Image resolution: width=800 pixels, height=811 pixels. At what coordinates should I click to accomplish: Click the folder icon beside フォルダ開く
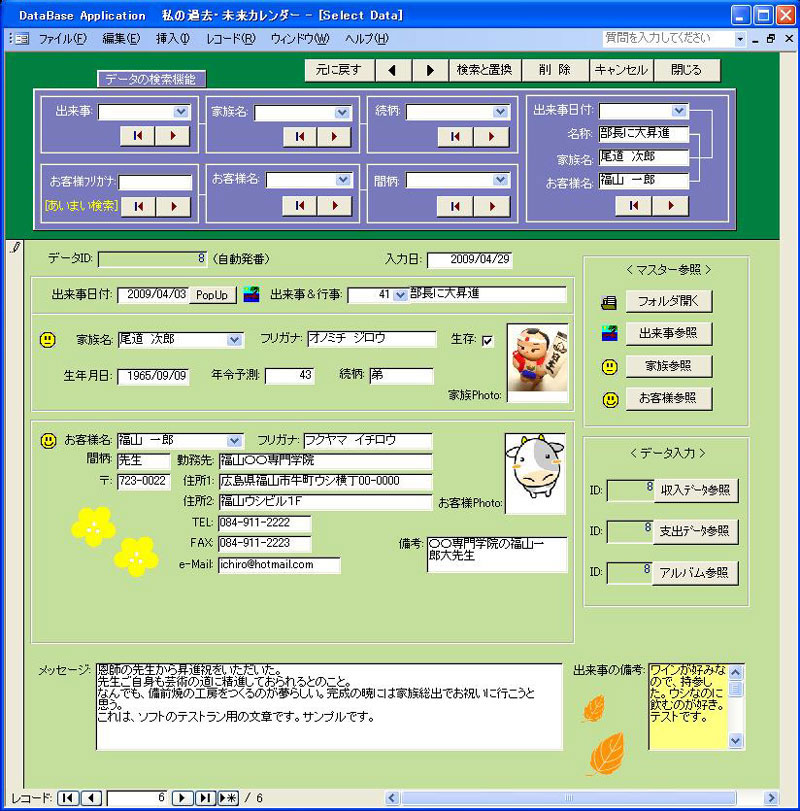pyautogui.click(x=609, y=301)
